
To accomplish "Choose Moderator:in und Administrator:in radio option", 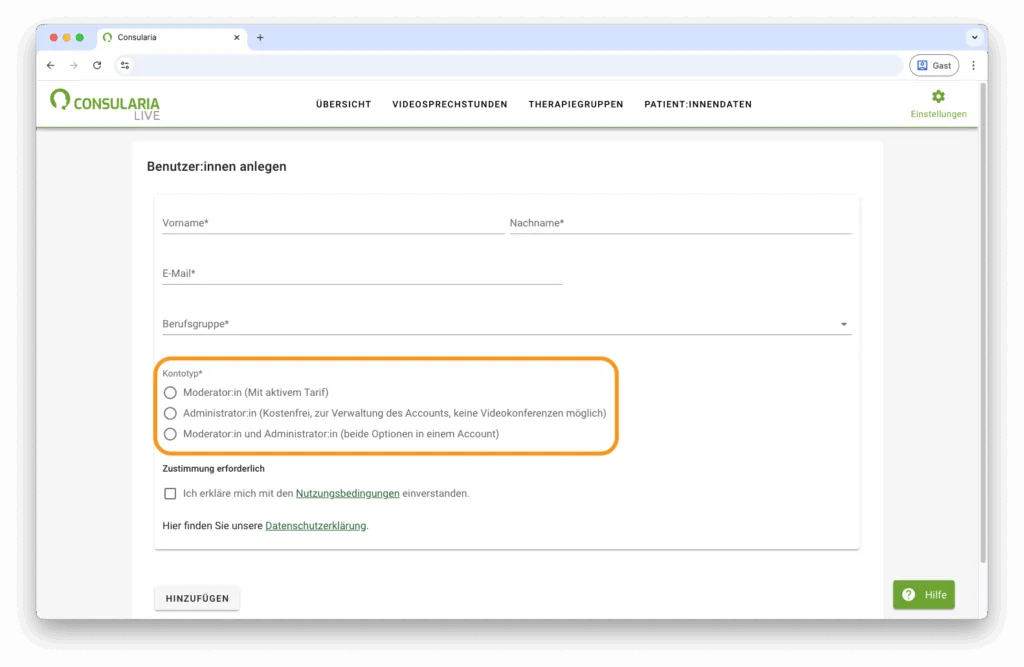I will click(170, 434).
